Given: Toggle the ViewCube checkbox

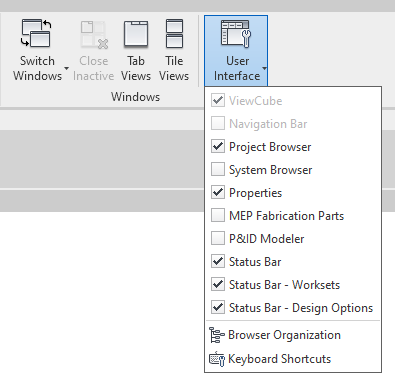Looking at the screenshot, I should (x=218, y=101).
